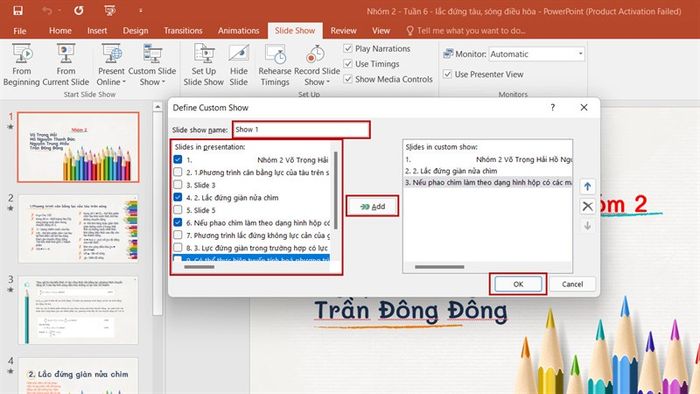Open Custom Slide Show menu
The image size is (700, 394).
pos(152,65)
